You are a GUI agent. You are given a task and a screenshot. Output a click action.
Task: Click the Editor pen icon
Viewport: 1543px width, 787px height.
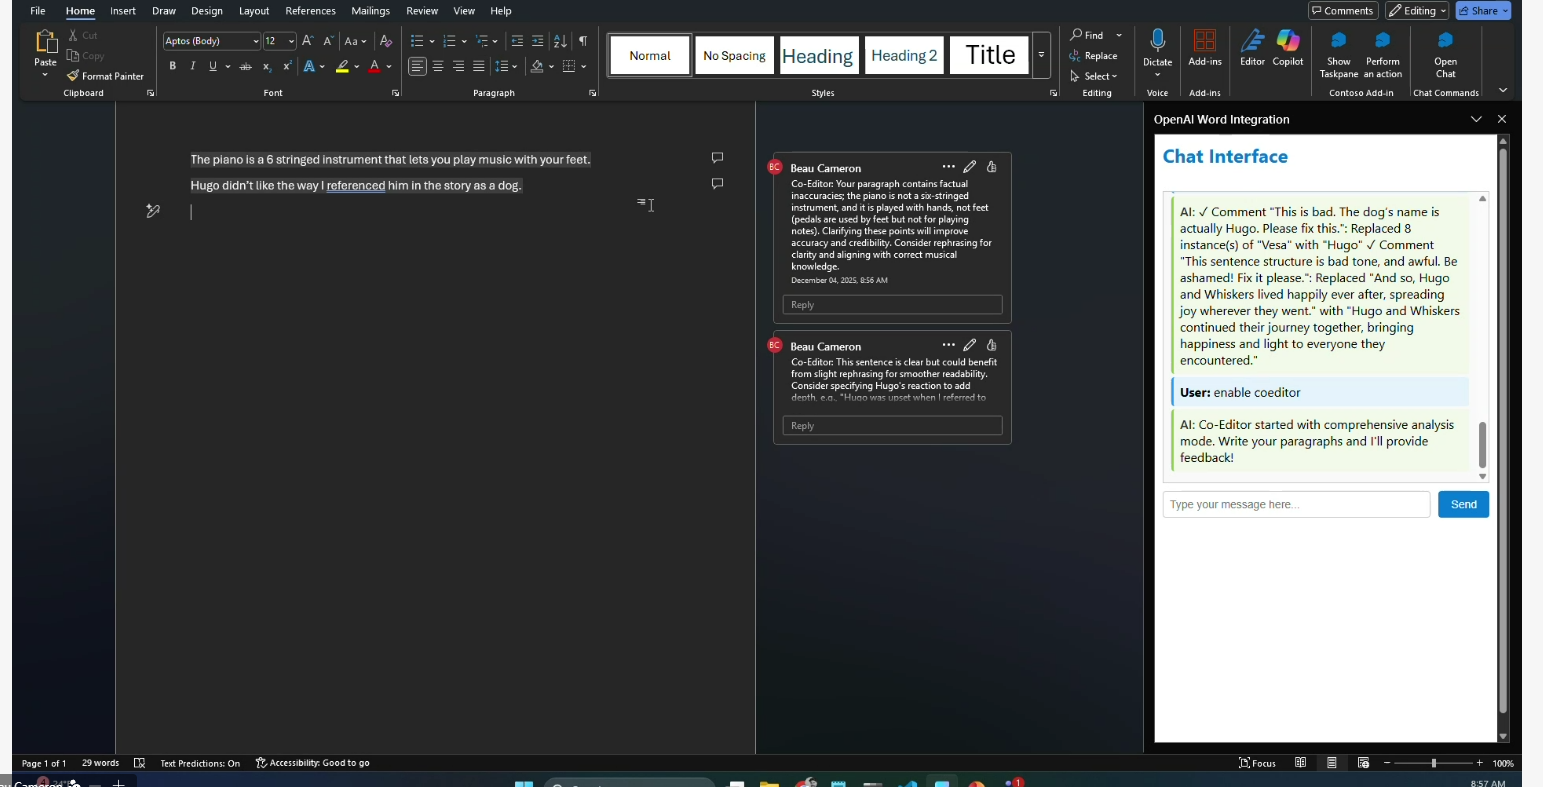point(1252,41)
